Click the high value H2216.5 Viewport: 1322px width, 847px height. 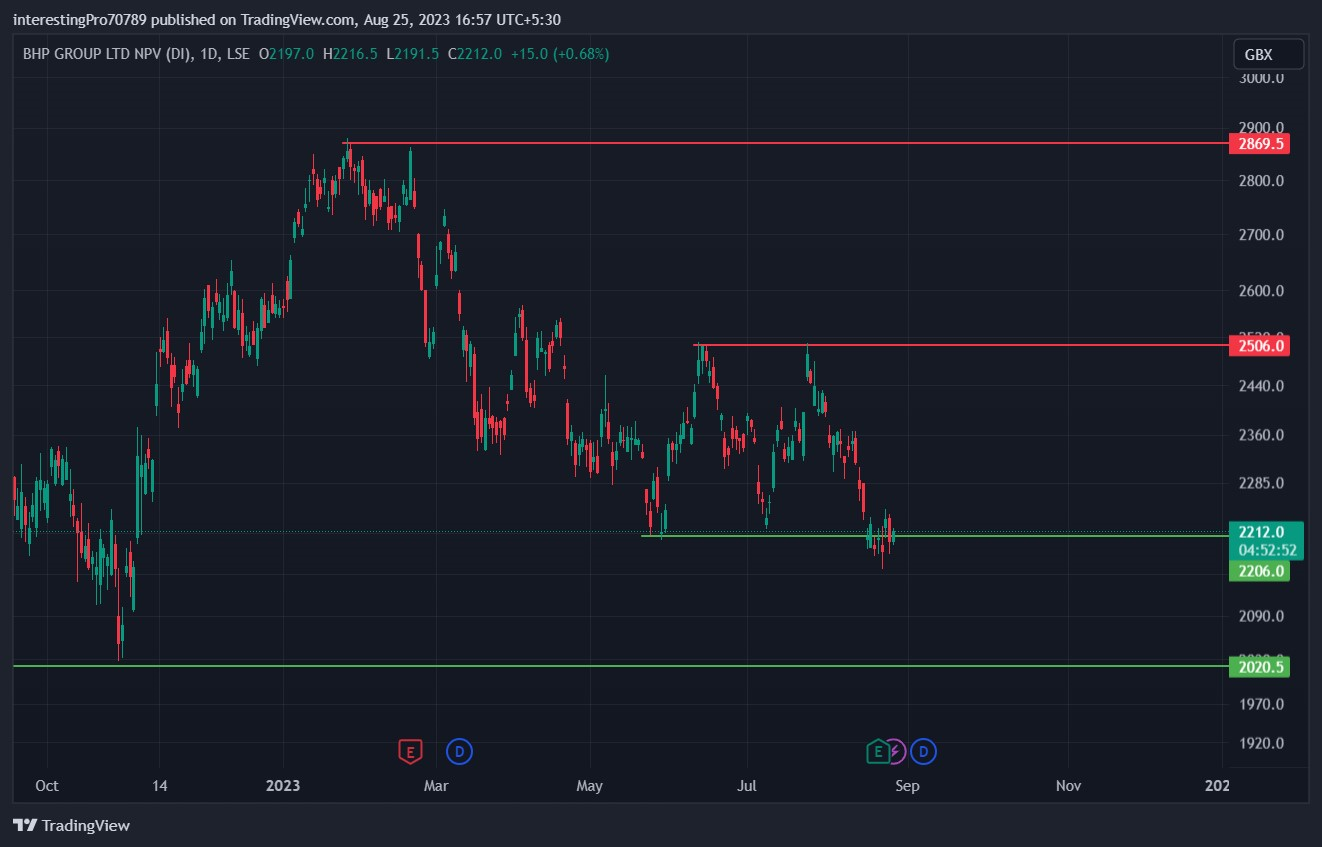[350, 54]
